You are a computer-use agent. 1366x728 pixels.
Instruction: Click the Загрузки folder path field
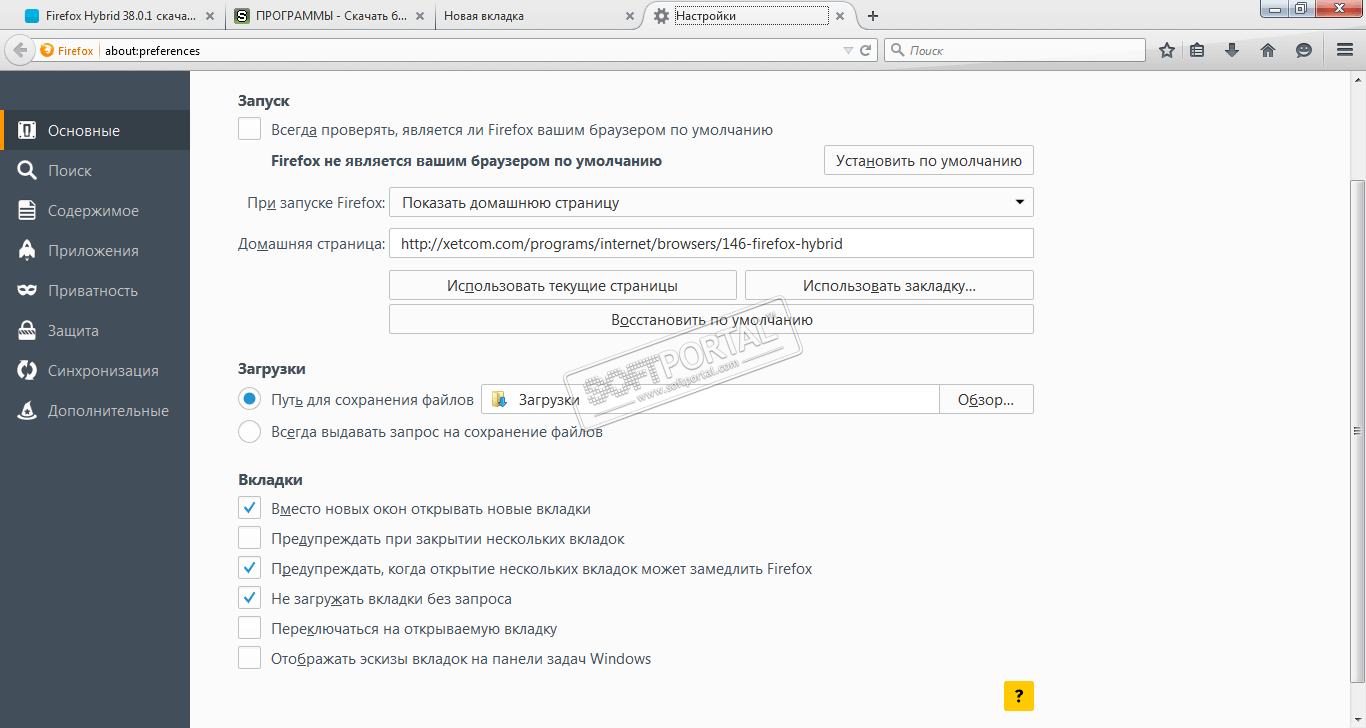pyautogui.click(x=711, y=399)
